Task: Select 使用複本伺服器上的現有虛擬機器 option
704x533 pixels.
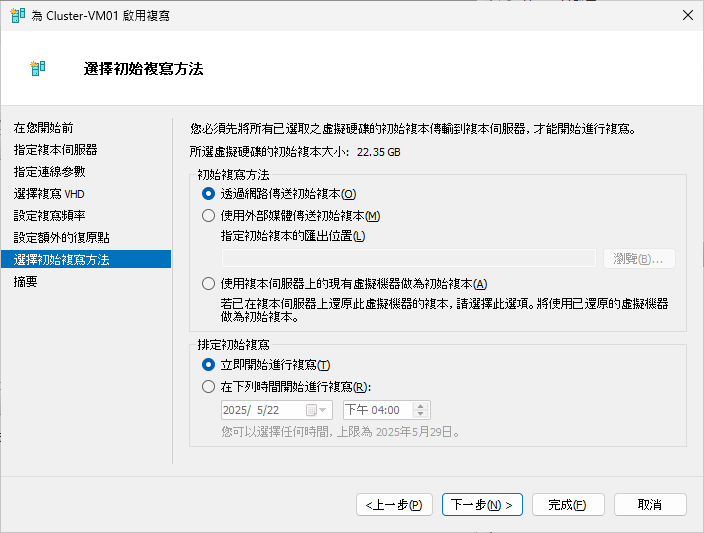Action: 209,284
